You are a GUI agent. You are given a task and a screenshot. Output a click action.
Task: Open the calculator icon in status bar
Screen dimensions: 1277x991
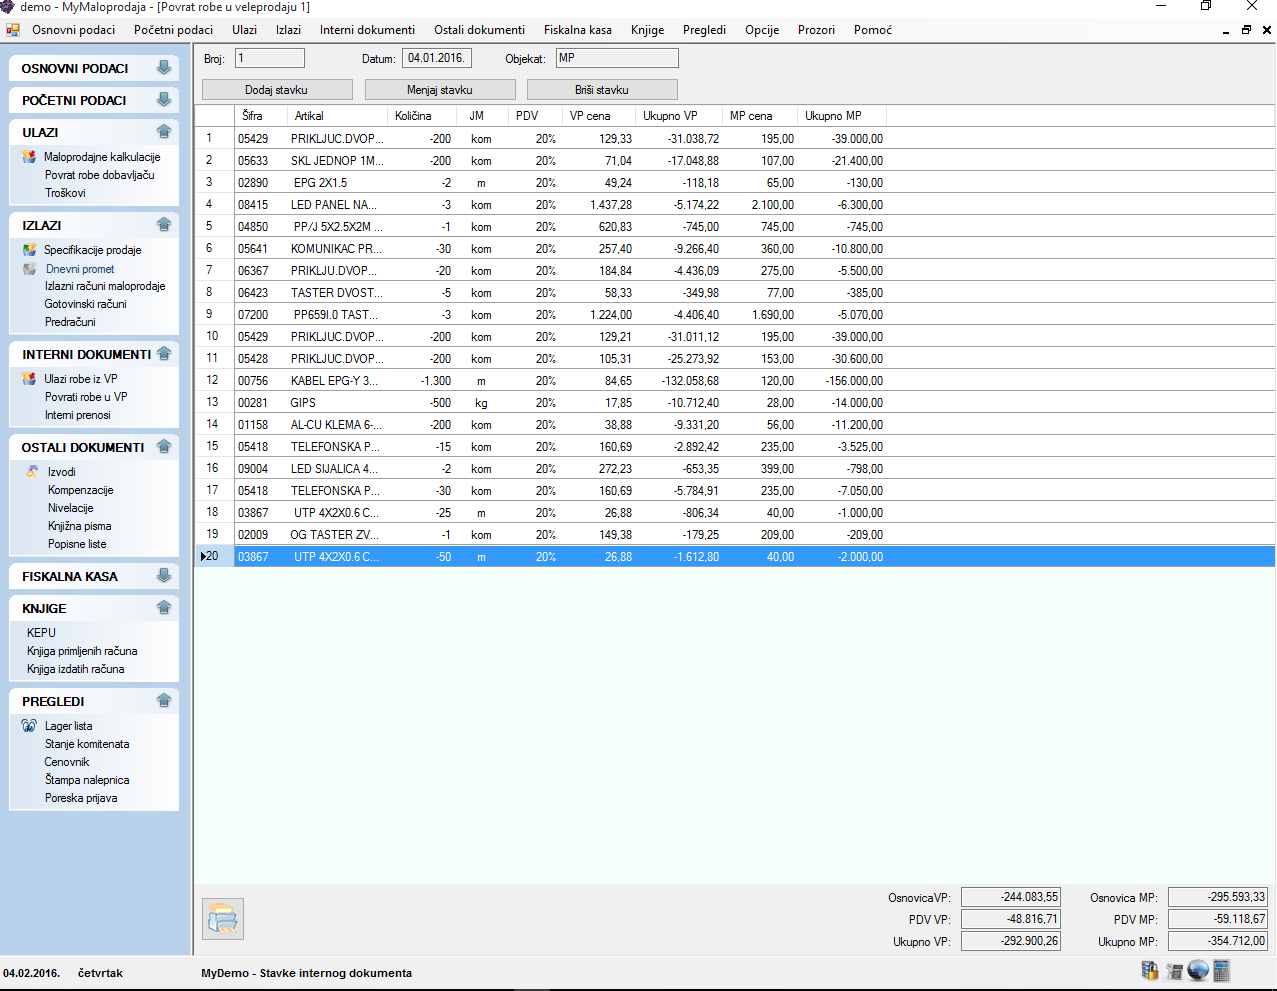coord(1221,970)
